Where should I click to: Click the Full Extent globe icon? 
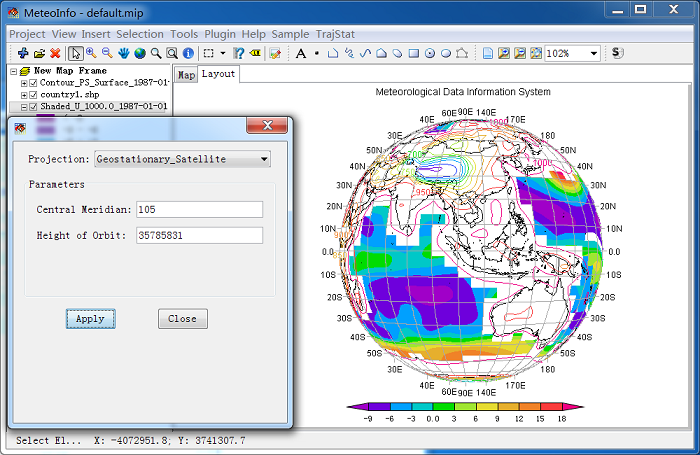click(x=140, y=54)
